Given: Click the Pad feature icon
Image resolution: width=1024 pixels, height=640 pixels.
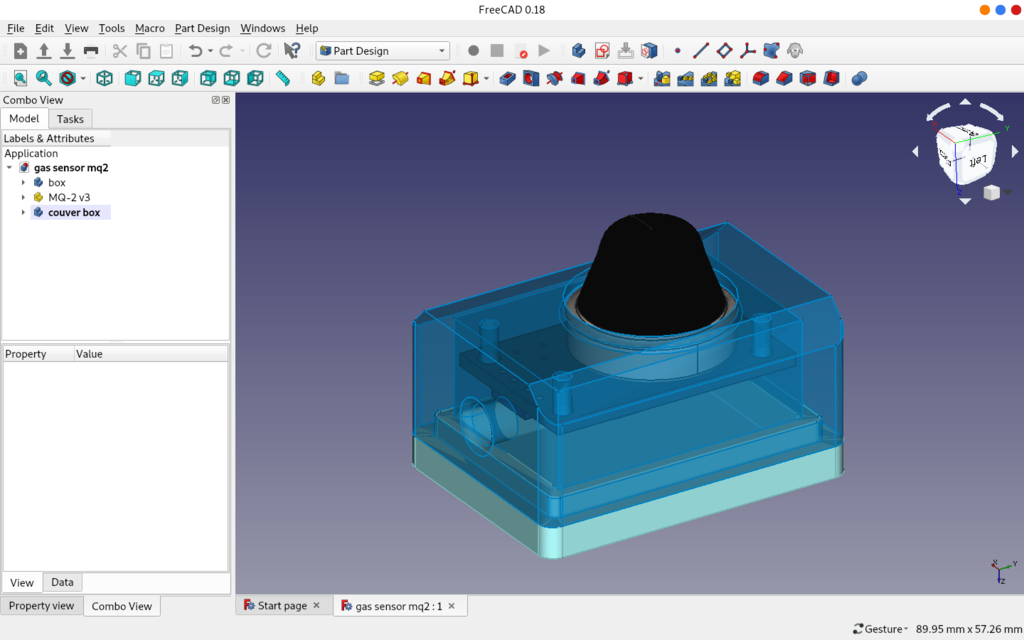Looking at the screenshot, I should pyautogui.click(x=376, y=78).
